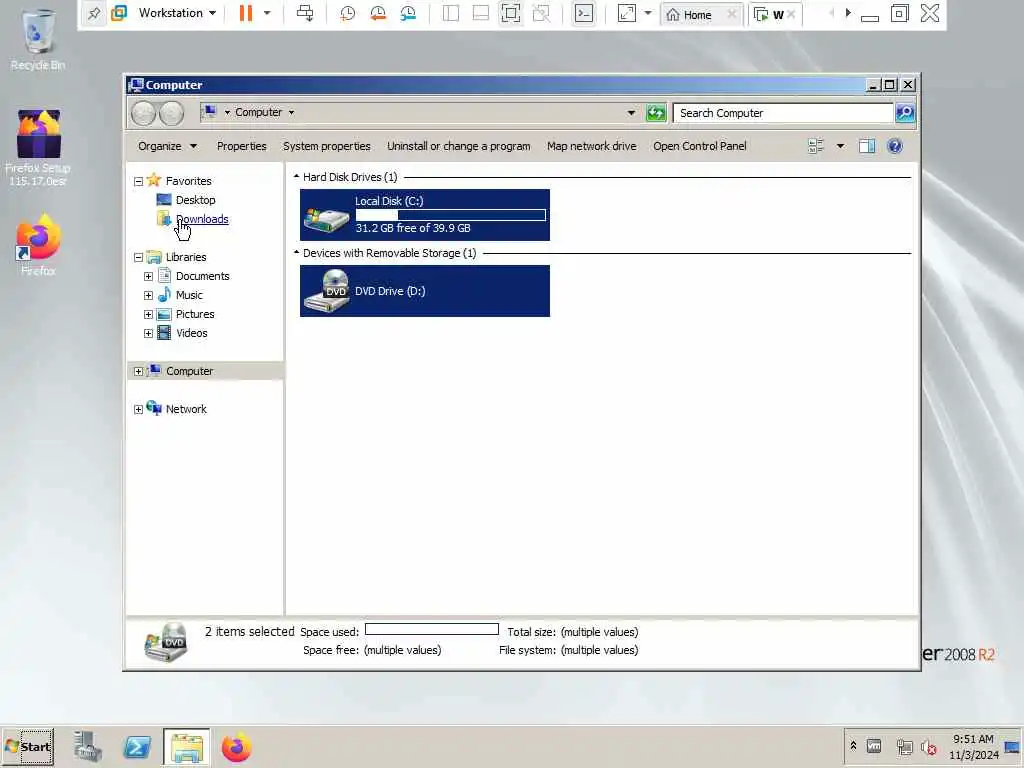The image size is (1024, 768).
Task: Collapse the Devices with Removable Storage group
Action: tap(296, 253)
